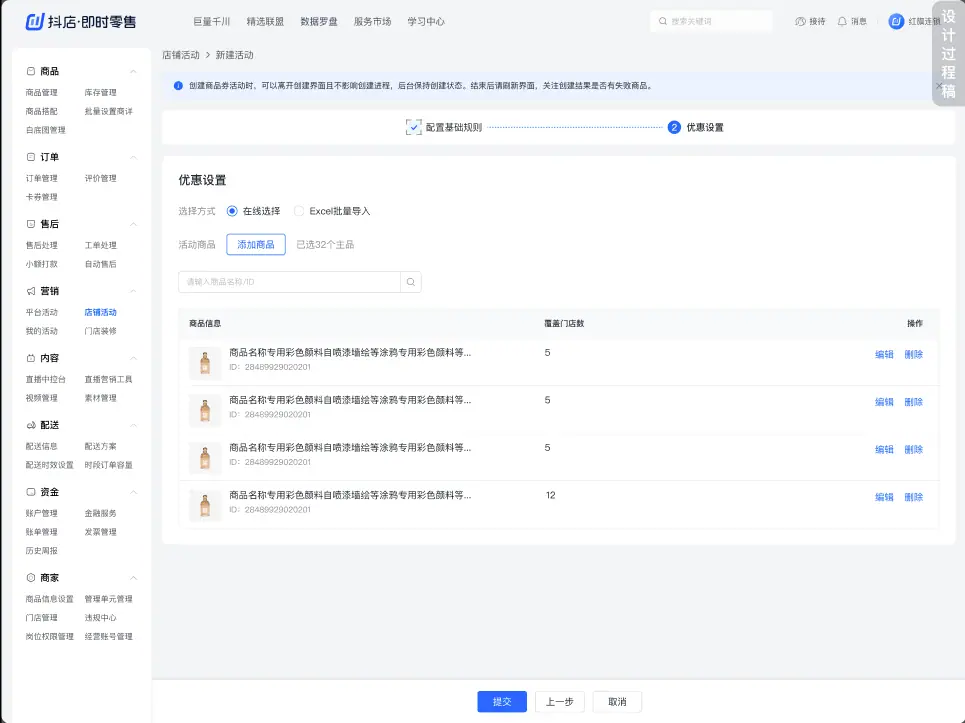
Task: Click the 提交 submit button
Action: (502, 701)
